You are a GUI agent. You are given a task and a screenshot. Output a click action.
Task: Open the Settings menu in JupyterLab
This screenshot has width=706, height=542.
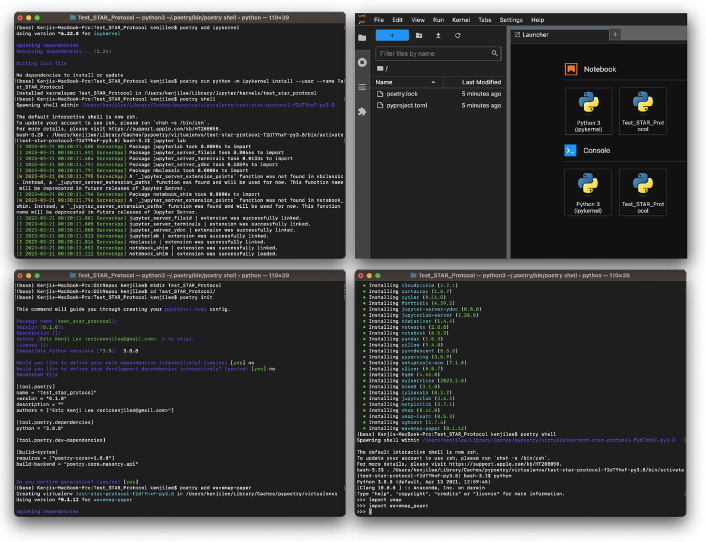(511, 20)
